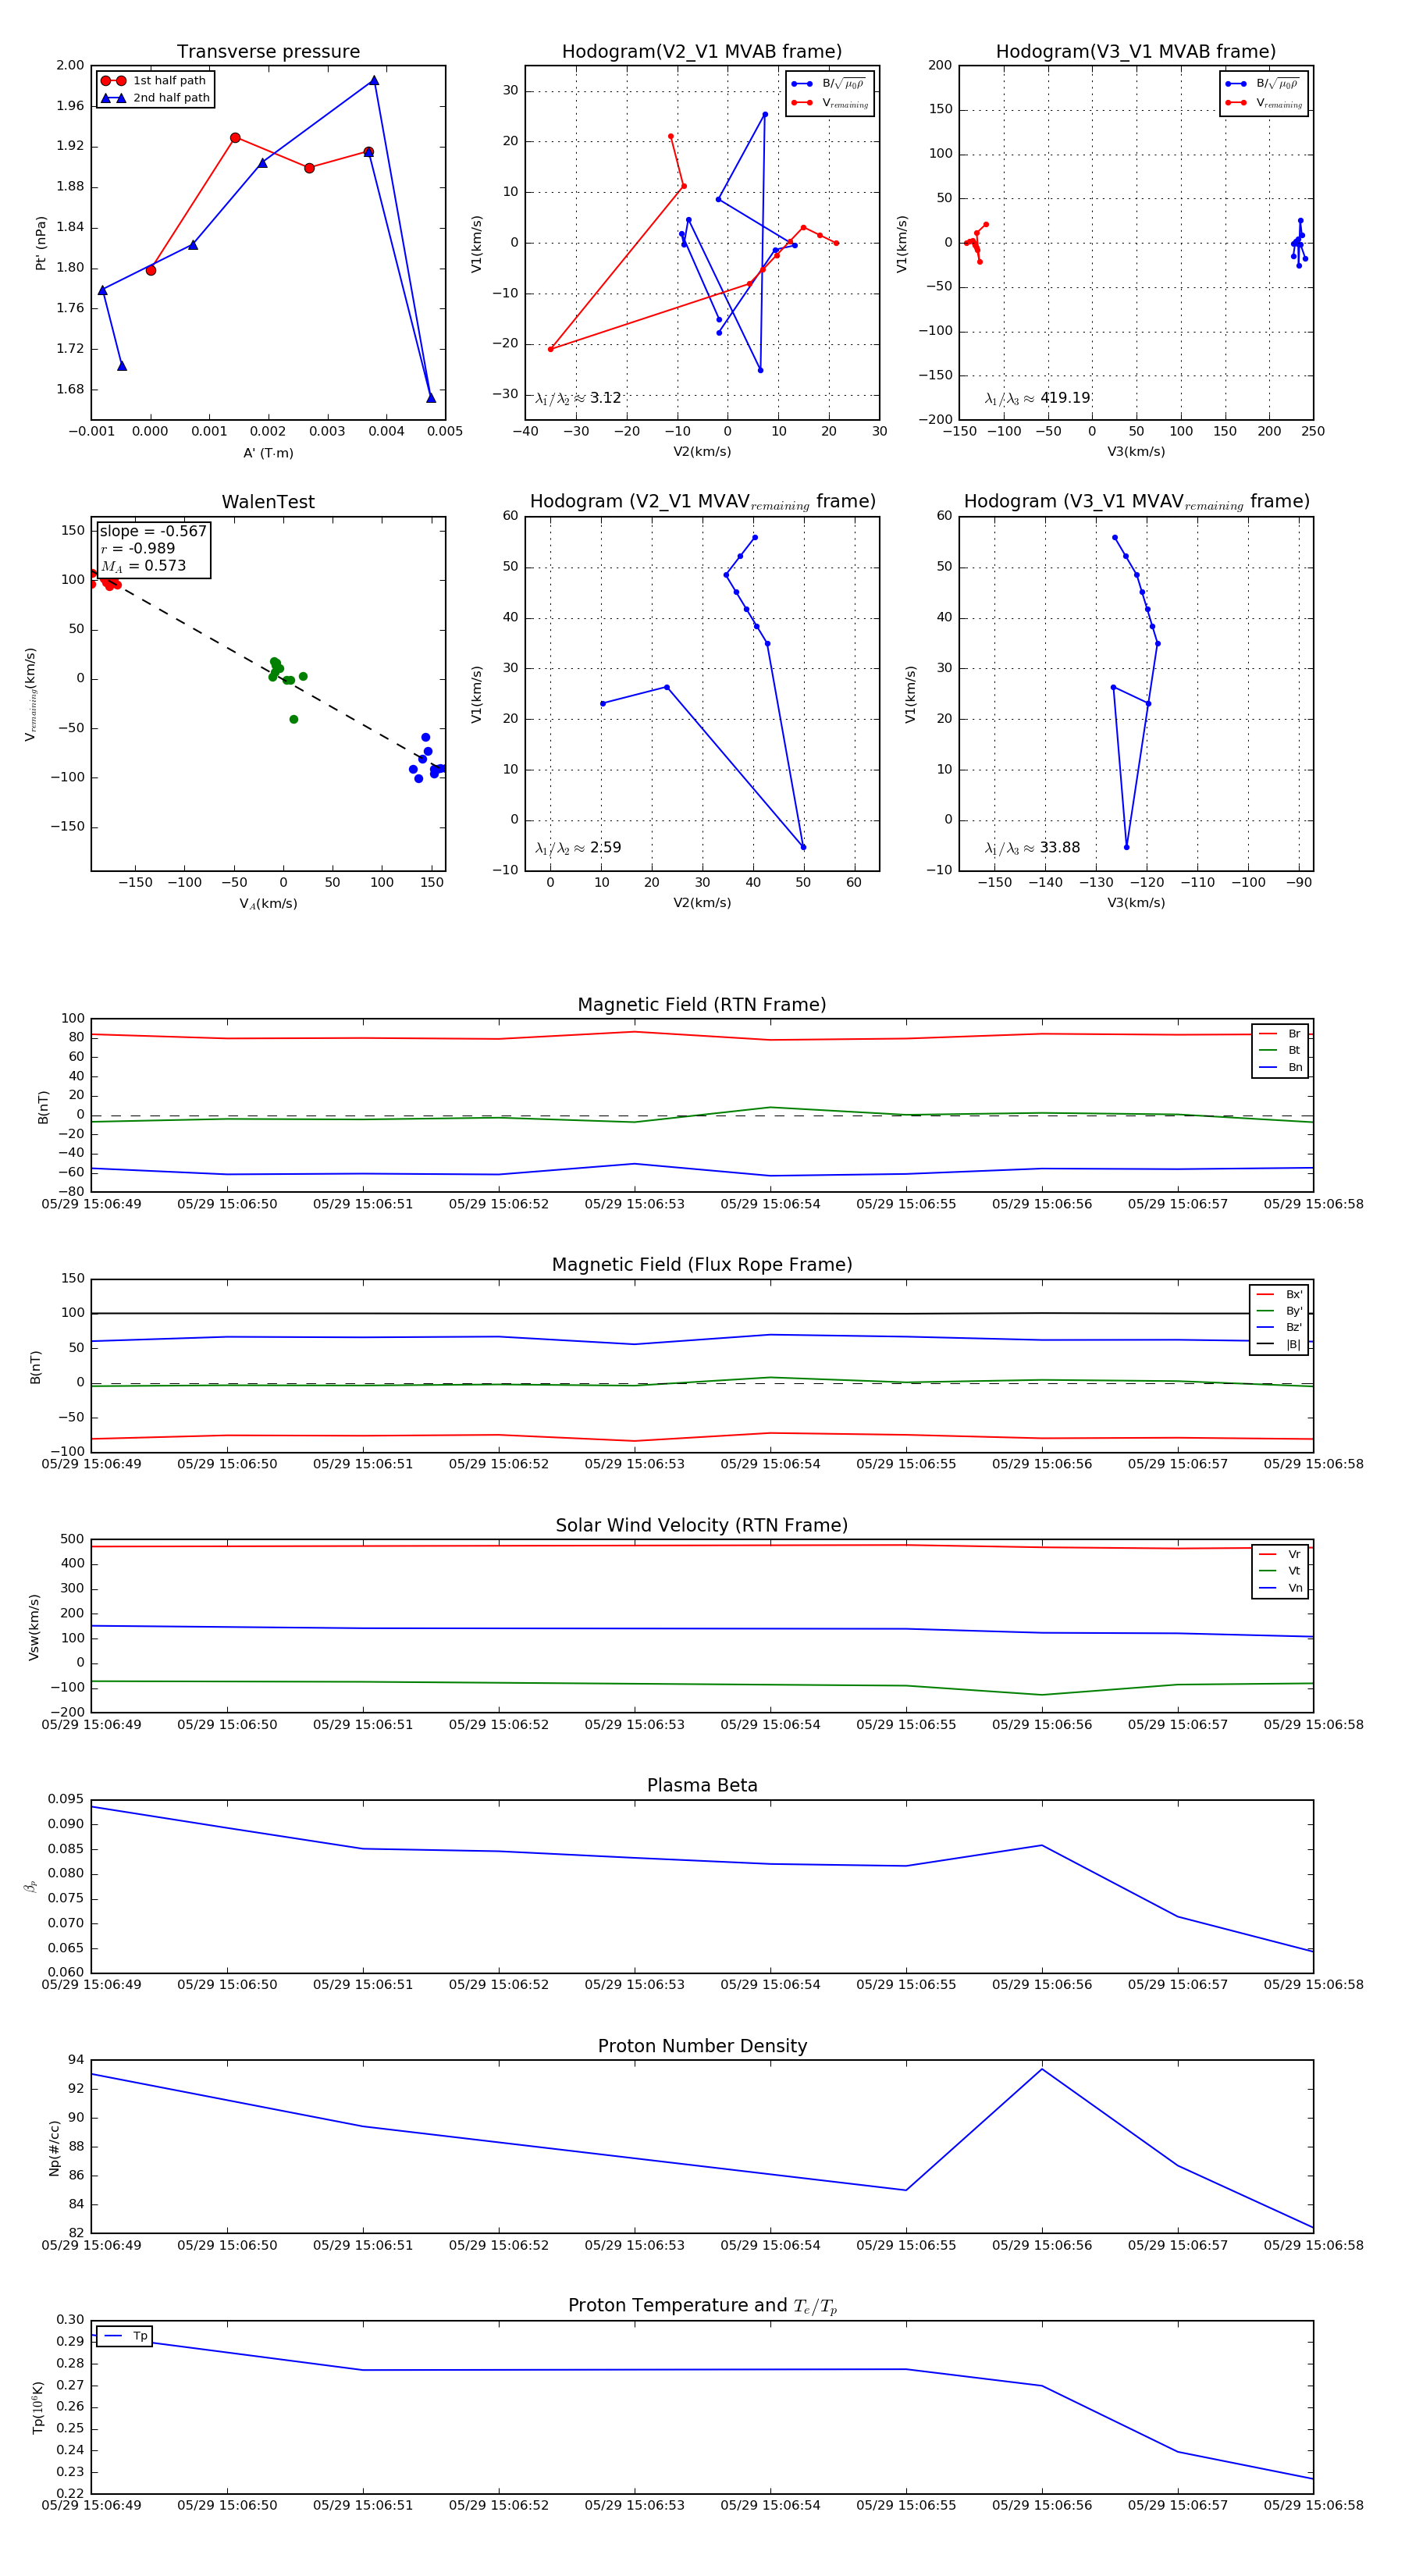Click the "Hodogram (V3_V1 MVAV remaining frame)" title

click(1136, 502)
